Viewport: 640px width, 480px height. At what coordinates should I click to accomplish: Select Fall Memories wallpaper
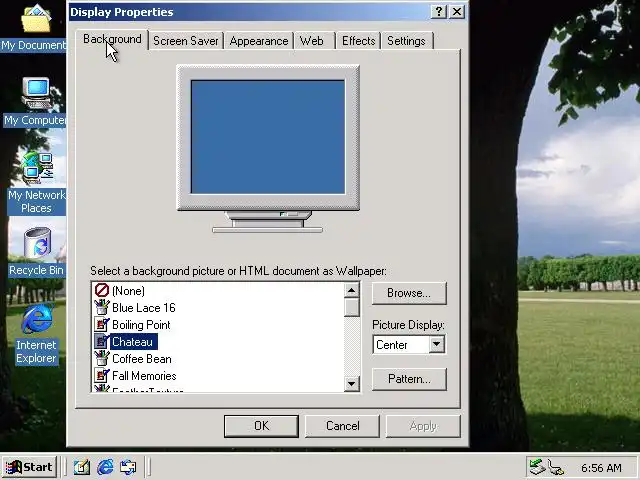pyautogui.click(x=144, y=376)
